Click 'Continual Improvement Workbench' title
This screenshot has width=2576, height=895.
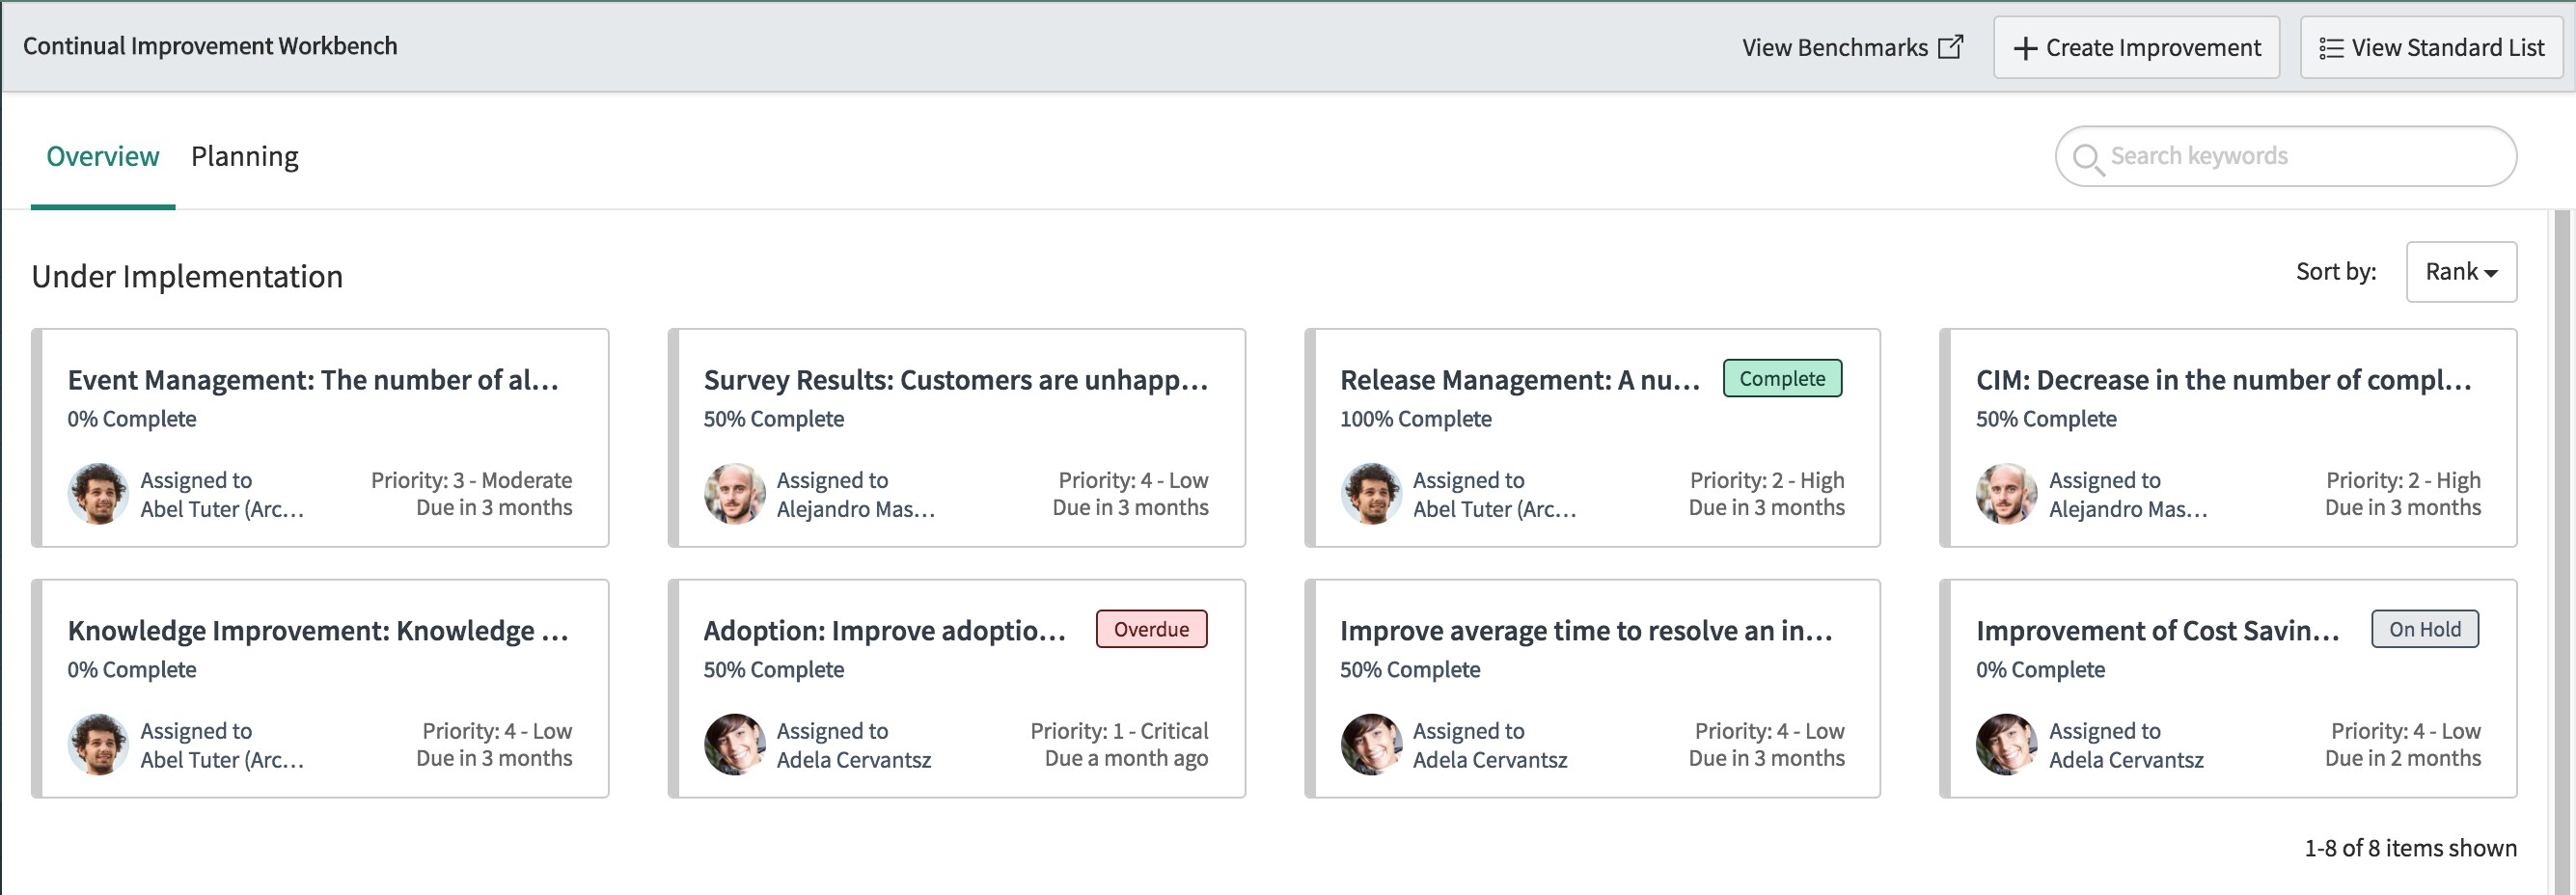click(210, 46)
